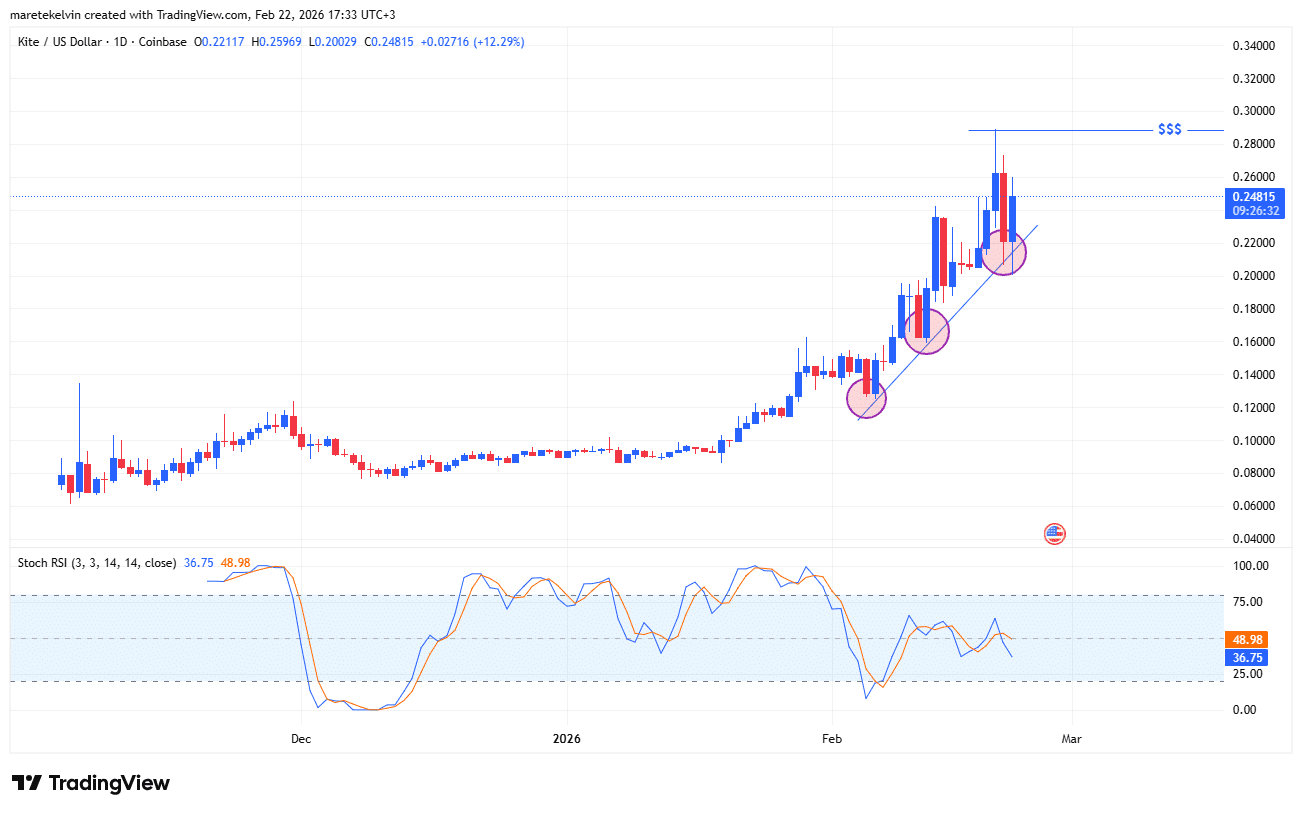This screenshot has width=1302, height=813.
Task: Click the '2026' label on the time axis
Action: [x=567, y=739]
